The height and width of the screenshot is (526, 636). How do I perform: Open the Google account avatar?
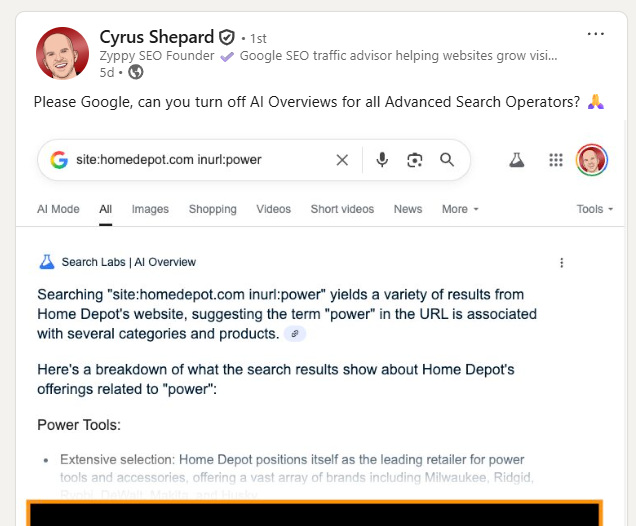pos(592,160)
